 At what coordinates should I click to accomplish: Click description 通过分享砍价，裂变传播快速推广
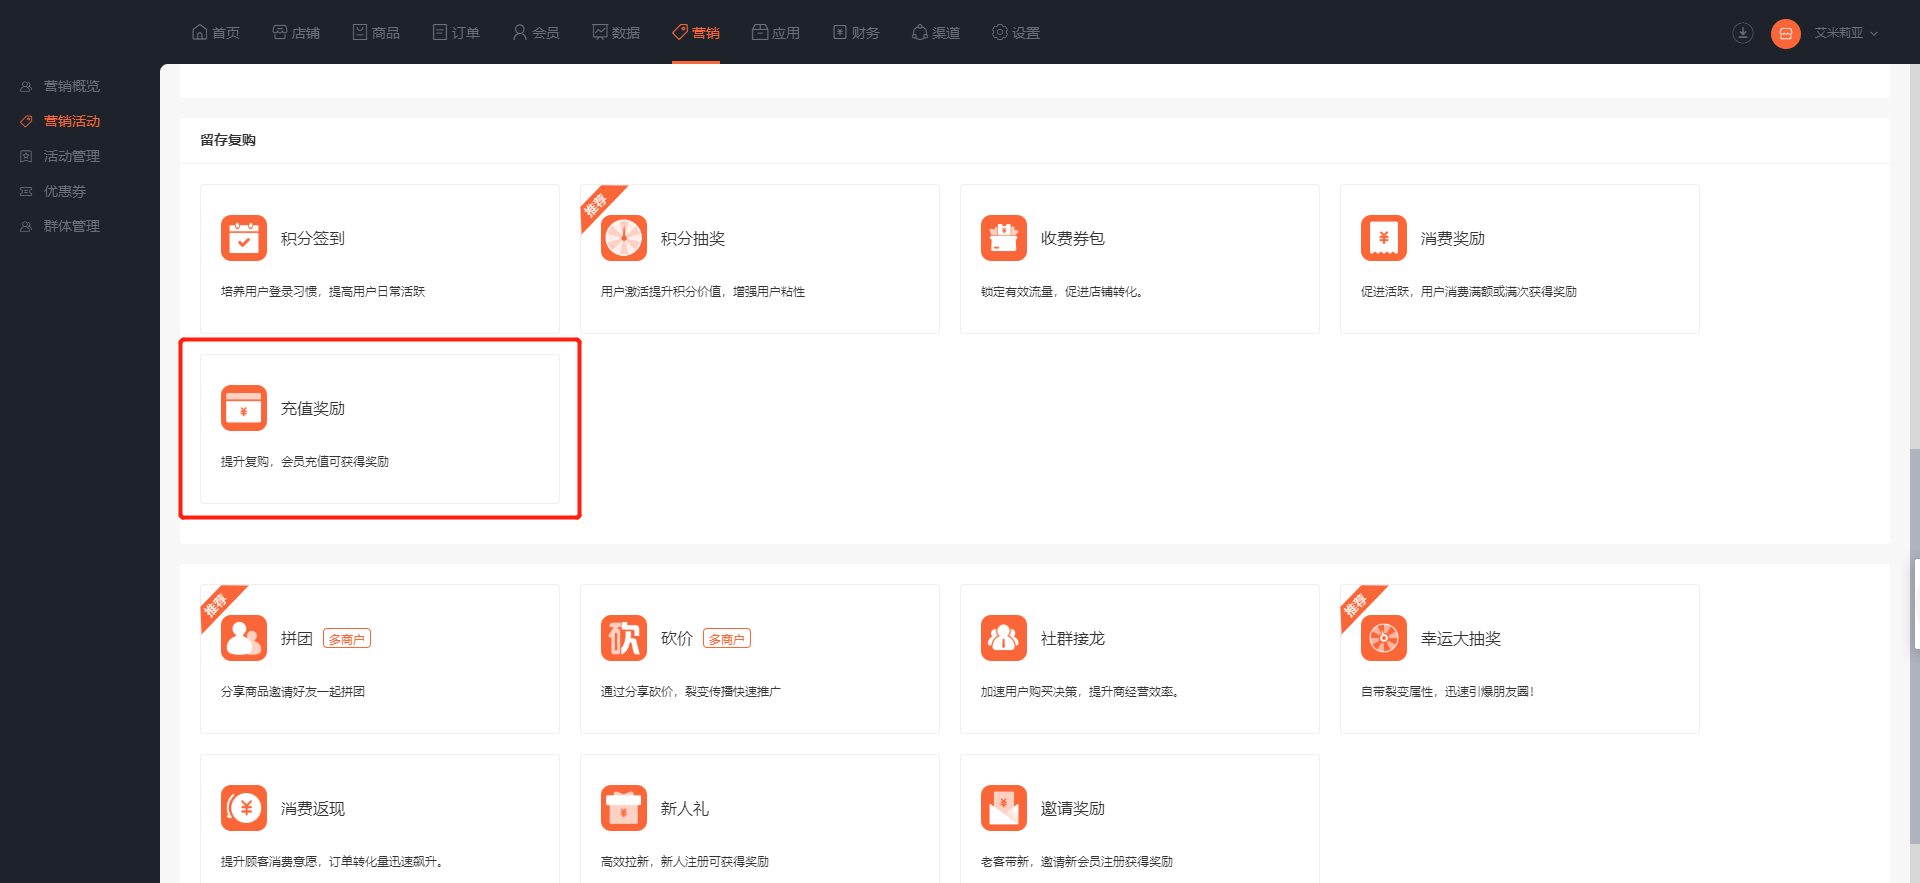pos(691,691)
